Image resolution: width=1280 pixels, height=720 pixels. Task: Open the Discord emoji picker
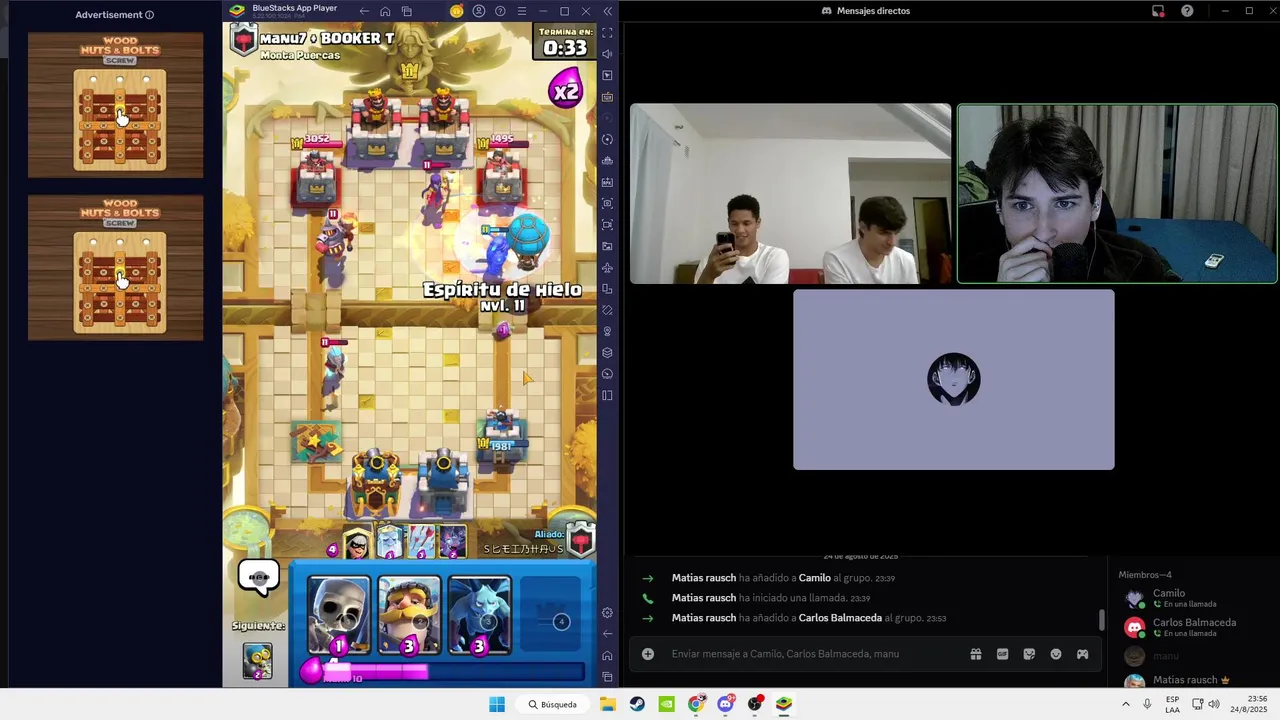[1056, 654]
